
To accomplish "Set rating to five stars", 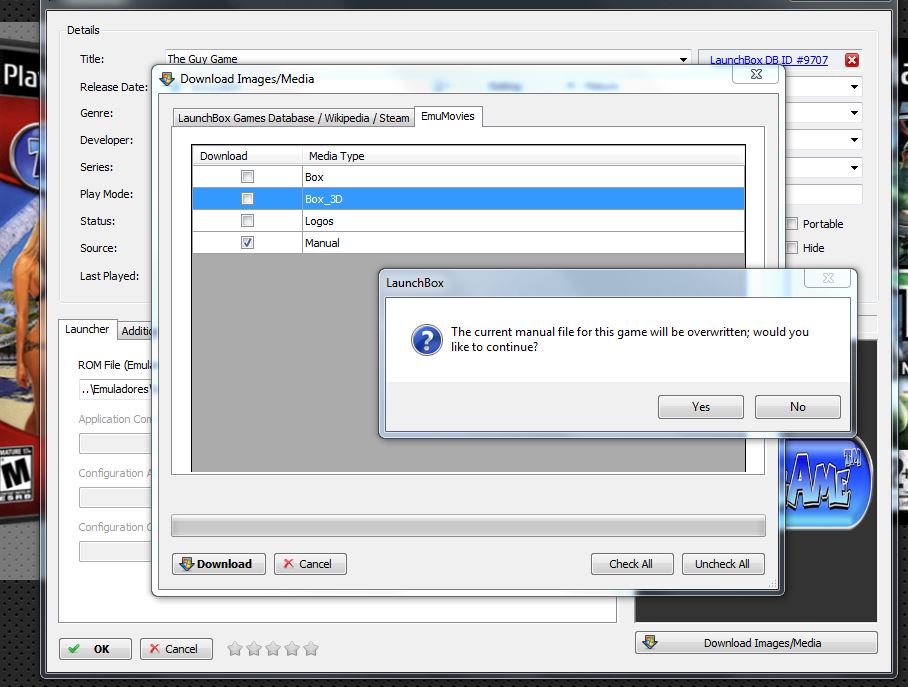I will pyautogui.click(x=311, y=649).
